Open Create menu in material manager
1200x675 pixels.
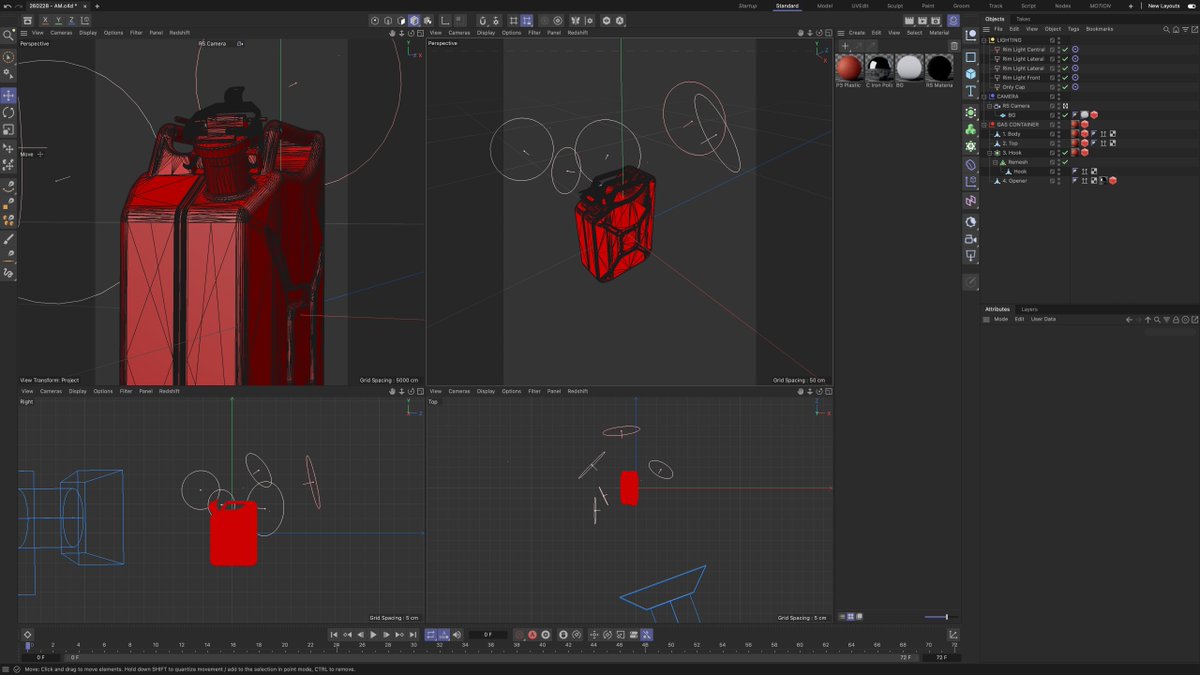pos(857,32)
